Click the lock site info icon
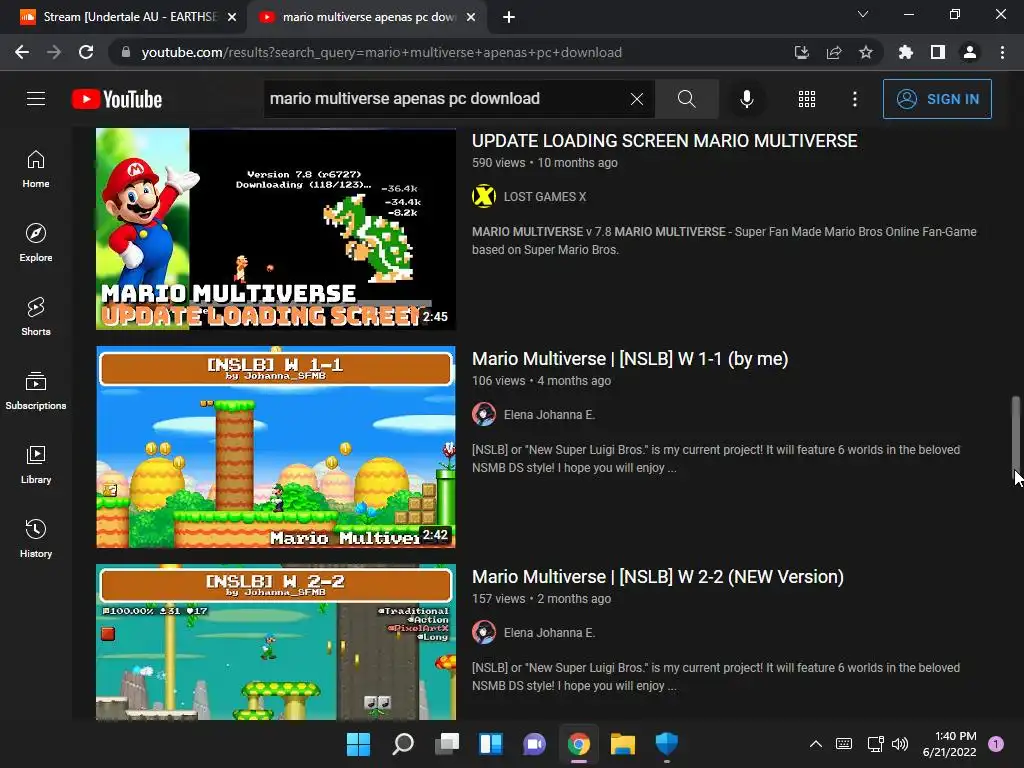This screenshot has width=1024, height=768. pos(126,52)
